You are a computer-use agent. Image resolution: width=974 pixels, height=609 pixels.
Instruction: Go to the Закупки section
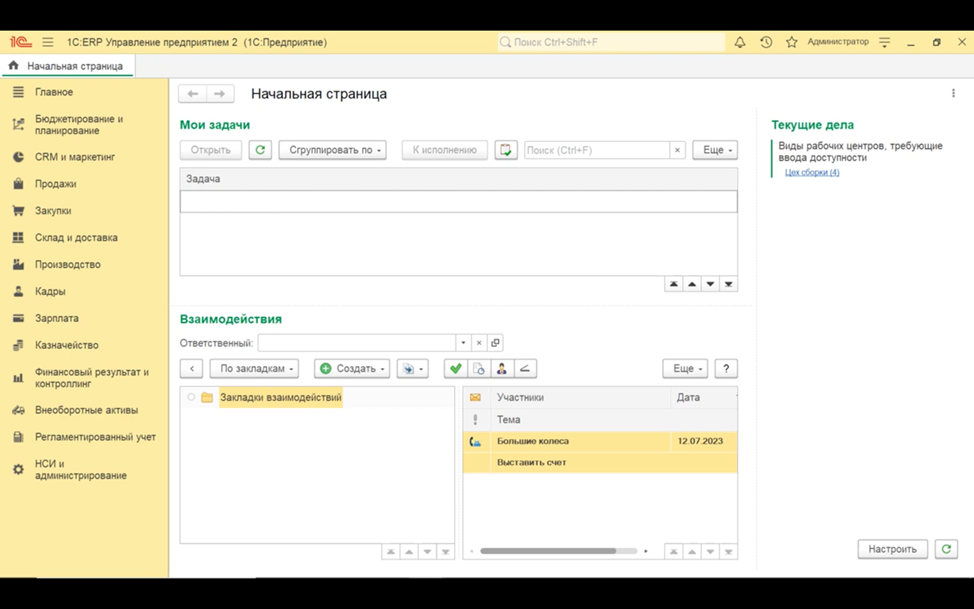point(53,211)
